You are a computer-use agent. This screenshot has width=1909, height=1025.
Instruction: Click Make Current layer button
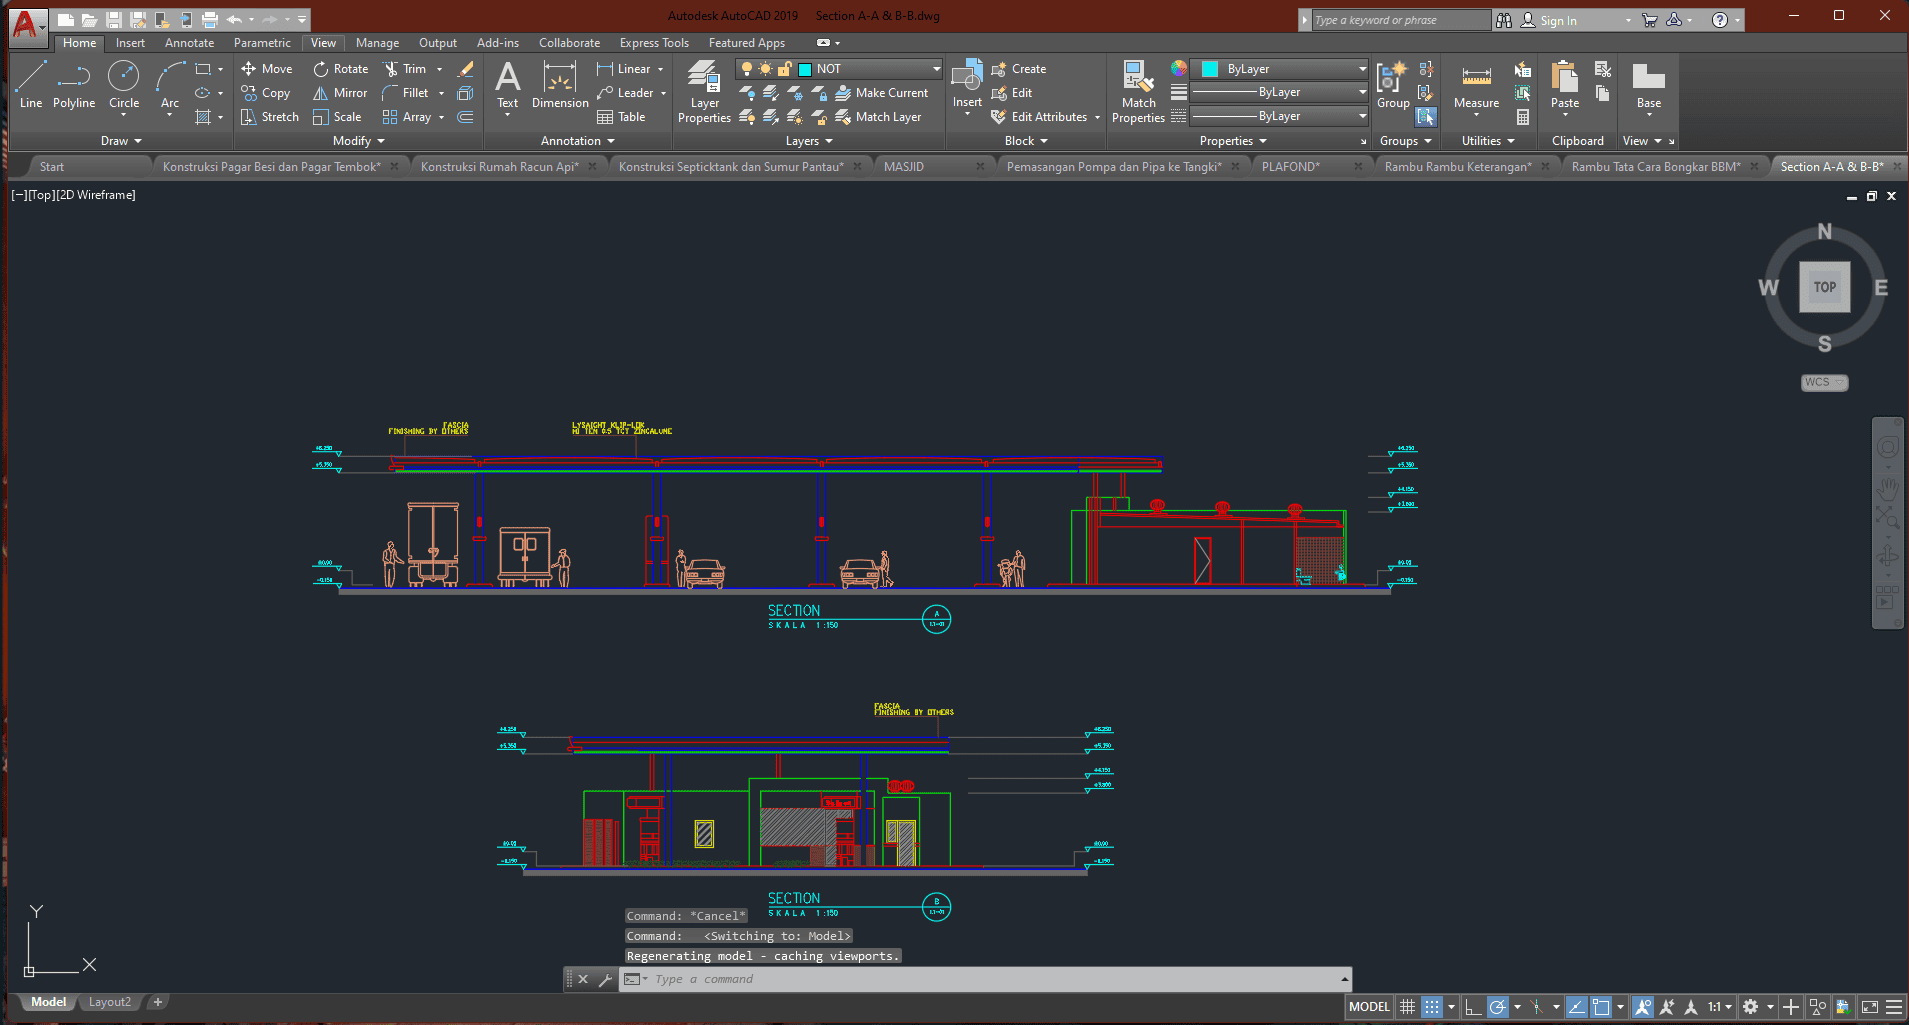pyautogui.click(x=881, y=93)
